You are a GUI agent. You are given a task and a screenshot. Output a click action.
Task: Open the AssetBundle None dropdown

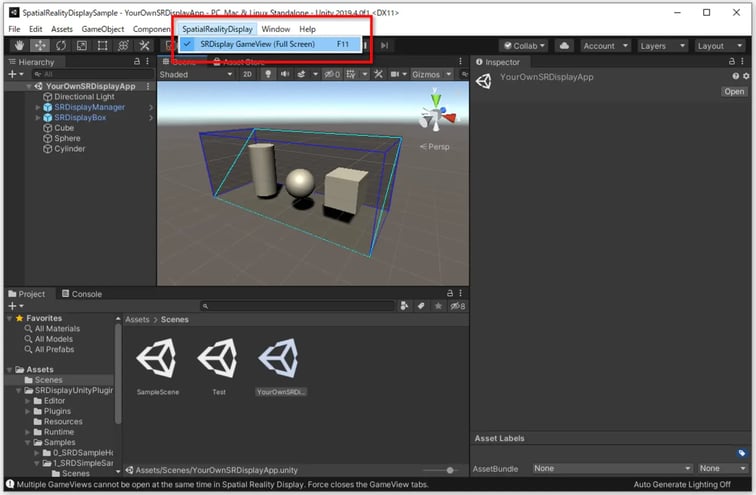click(x=612, y=468)
